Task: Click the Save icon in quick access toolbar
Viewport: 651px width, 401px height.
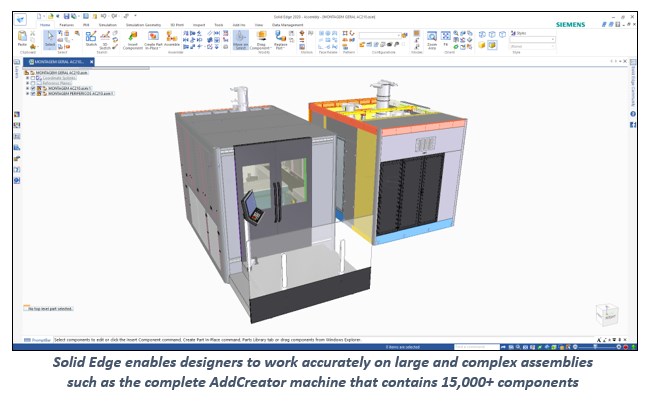Action: point(66,17)
